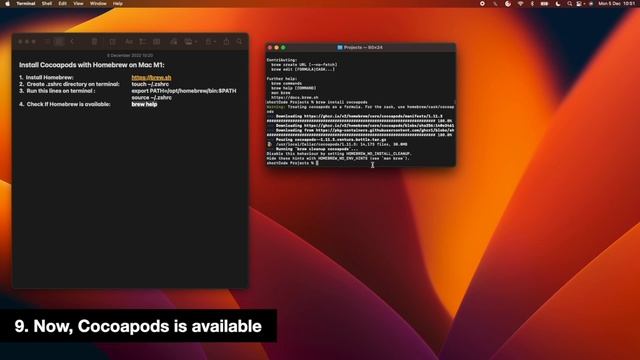
Task: Open the Shell menu
Action: [47, 3]
